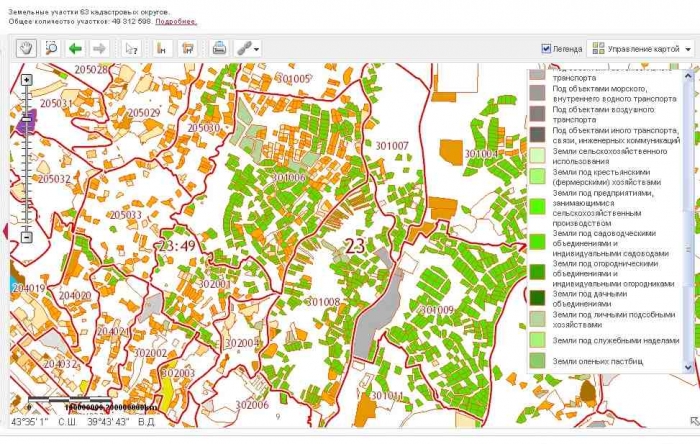Choose the area measurement tool
Image resolution: width=700 pixels, height=444 pixels.
pyautogui.click(x=186, y=48)
